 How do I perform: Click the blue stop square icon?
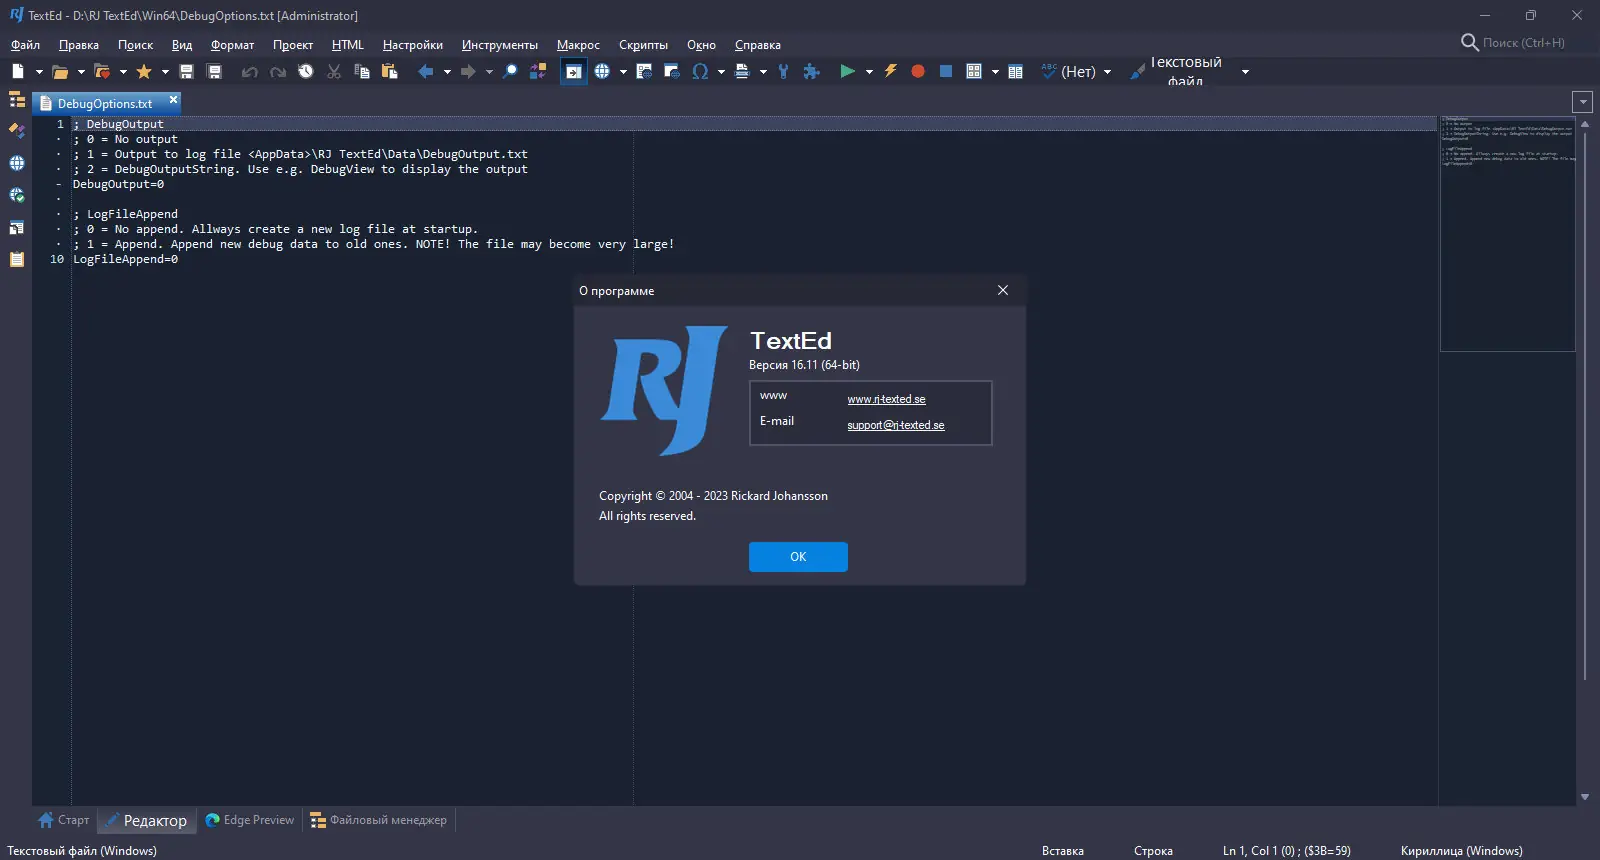(x=946, y=71)
